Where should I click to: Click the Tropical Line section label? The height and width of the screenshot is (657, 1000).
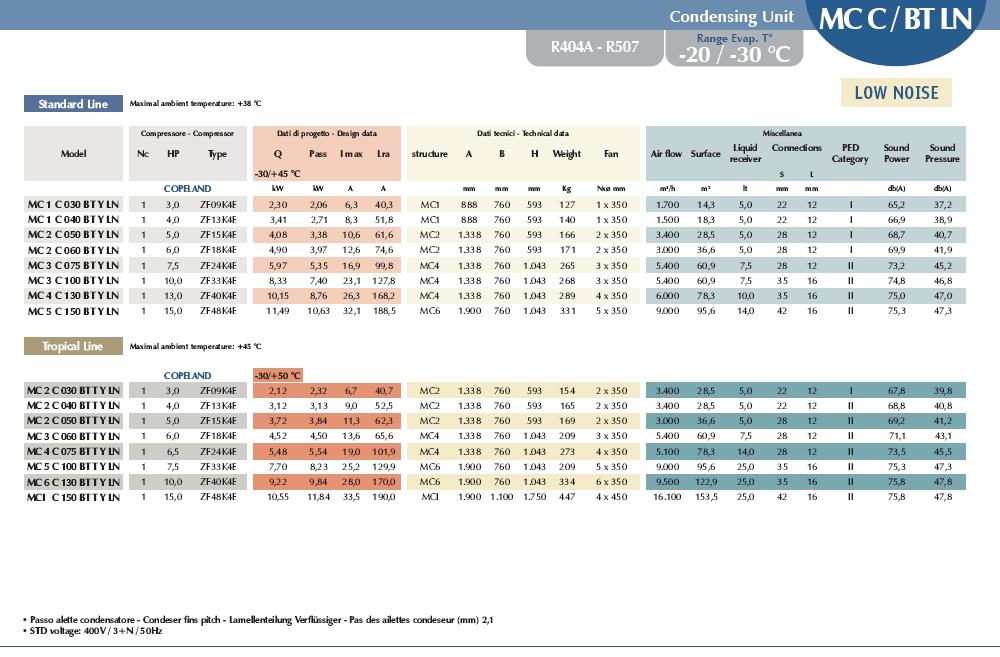[x=73, y=346]
